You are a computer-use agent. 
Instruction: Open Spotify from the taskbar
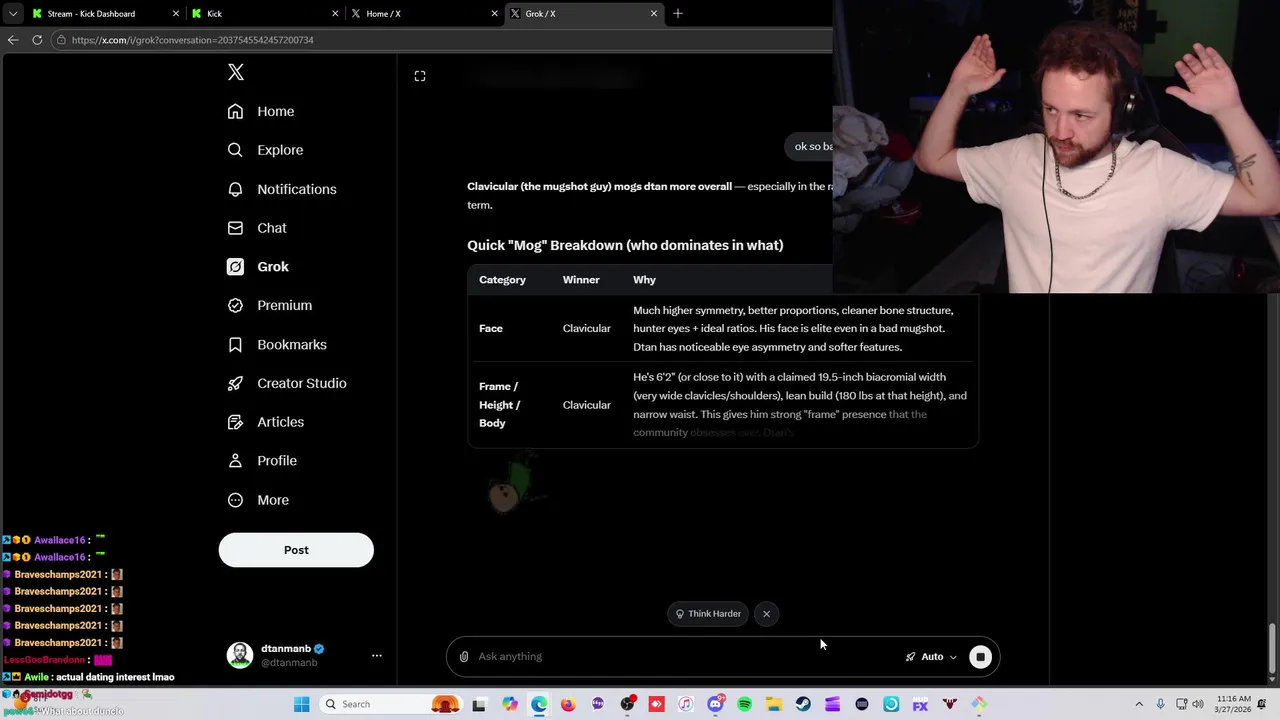(x=745, y=705)
